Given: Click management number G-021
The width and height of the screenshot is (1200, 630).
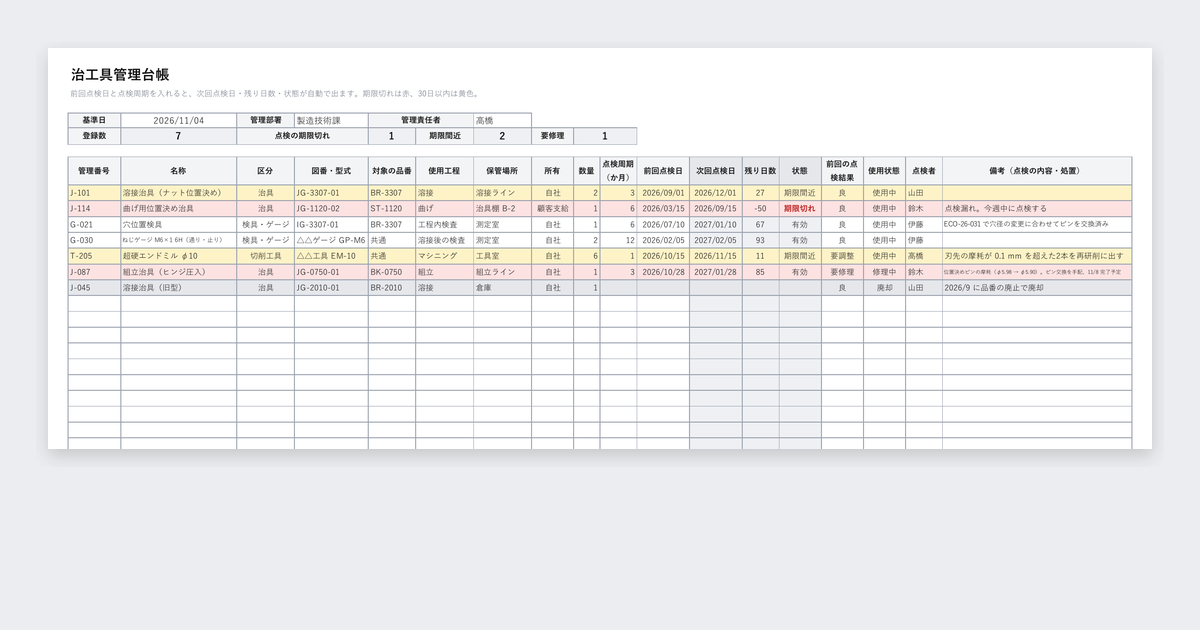Looking at the screenshot, I should [94, 225].
